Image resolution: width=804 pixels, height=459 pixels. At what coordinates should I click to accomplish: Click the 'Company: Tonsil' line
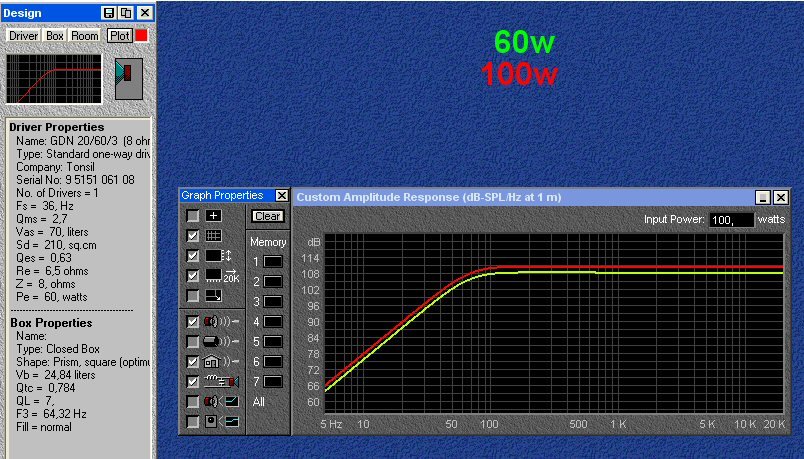[x=55, y=167]
